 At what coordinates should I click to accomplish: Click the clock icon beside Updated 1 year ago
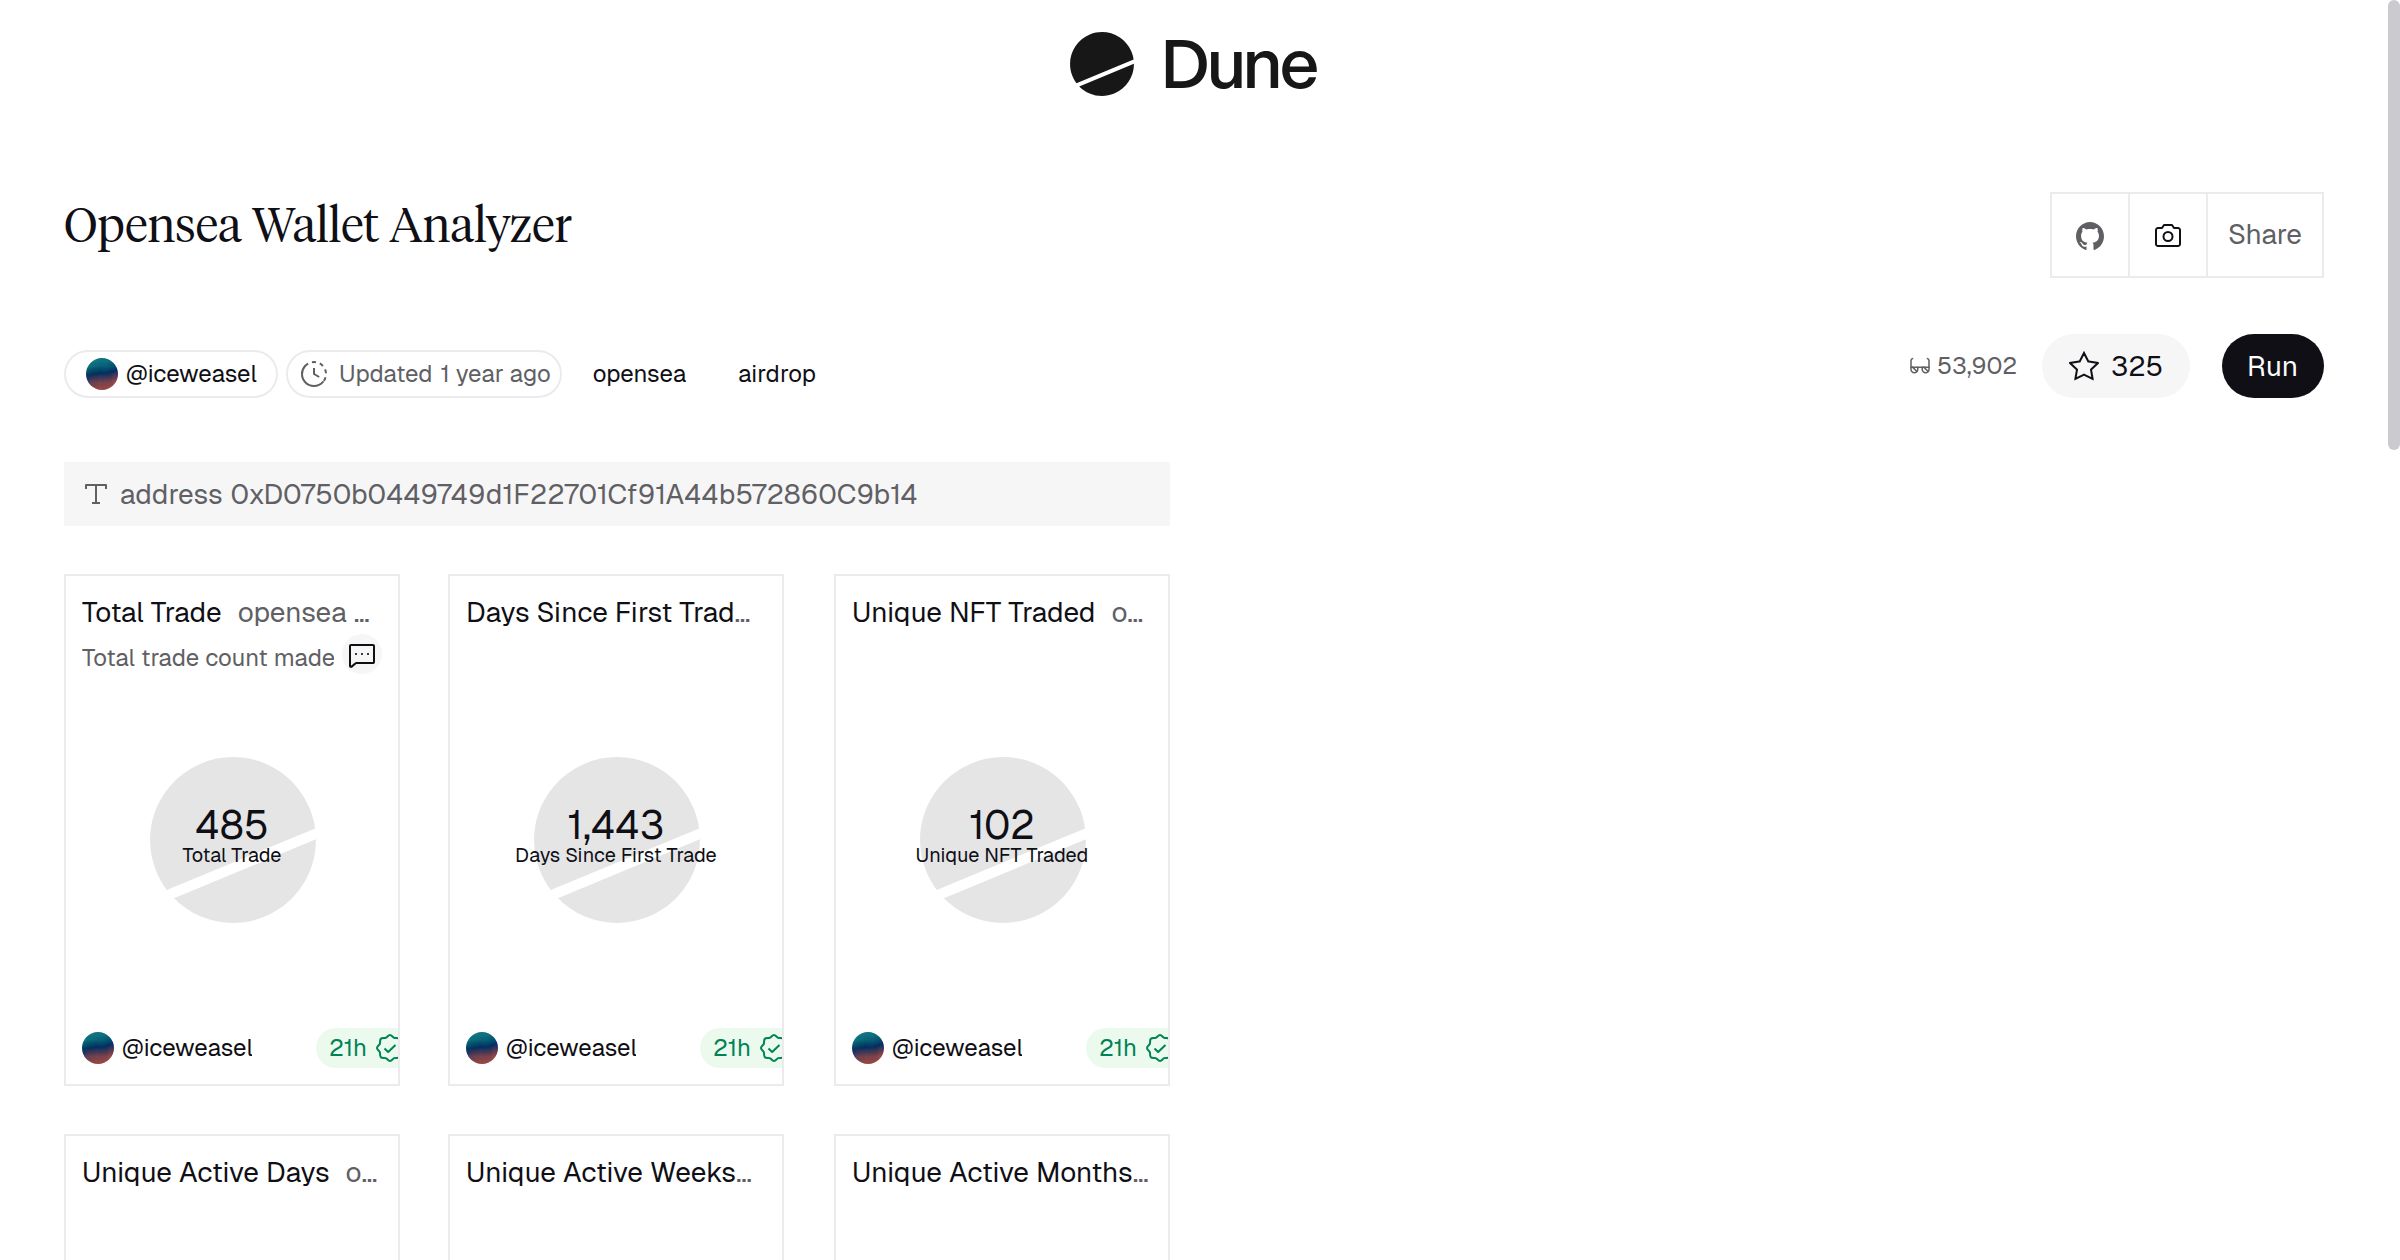[315, 373]
